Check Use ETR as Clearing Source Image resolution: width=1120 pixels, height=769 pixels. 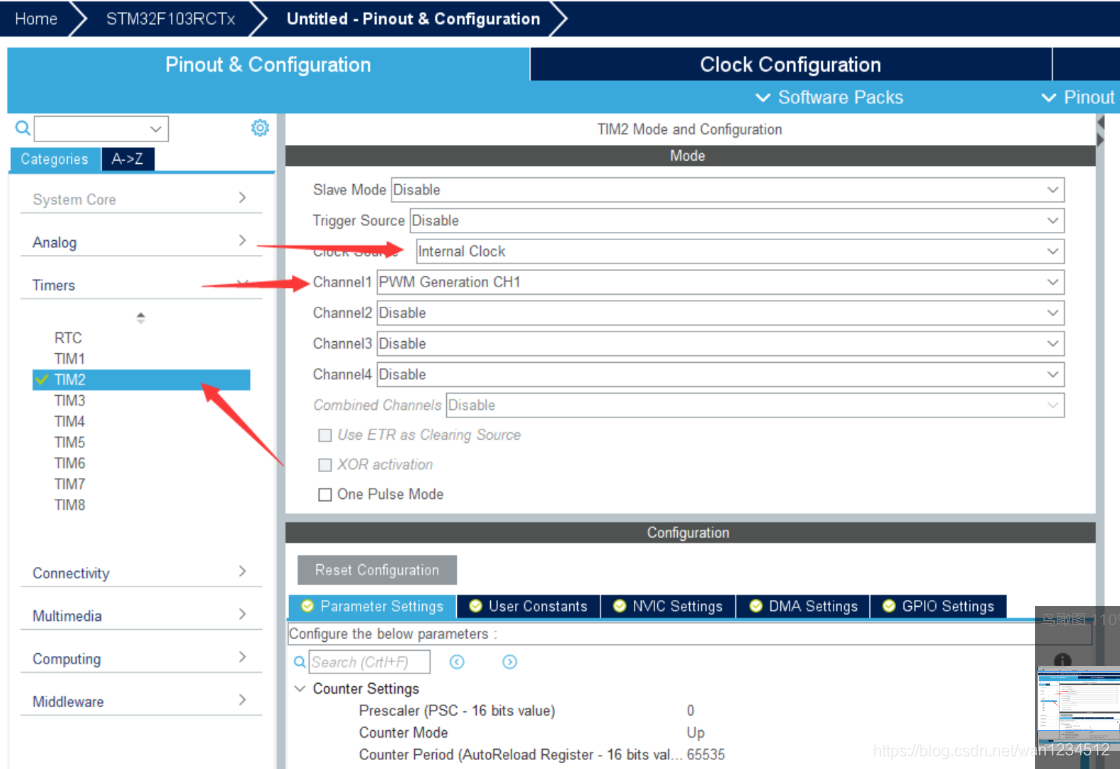click(x=325, y=435)
